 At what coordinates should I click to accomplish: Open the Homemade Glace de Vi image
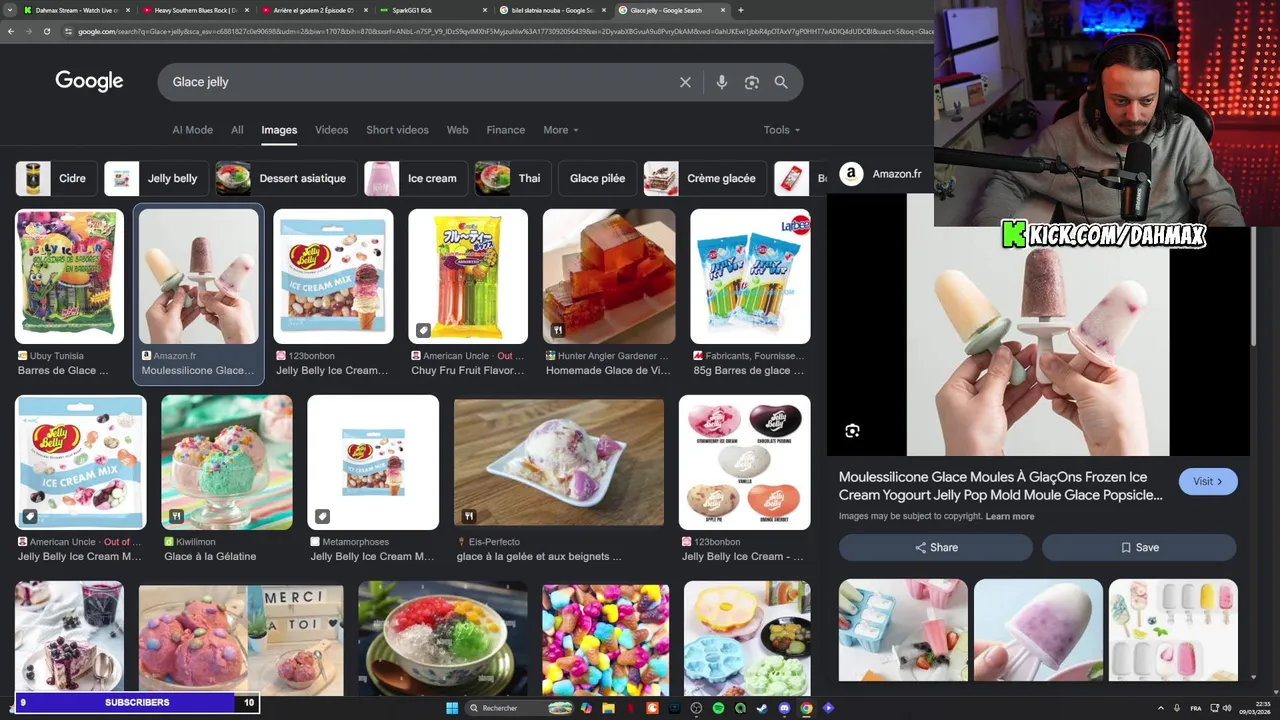click(x=609, y=276)
